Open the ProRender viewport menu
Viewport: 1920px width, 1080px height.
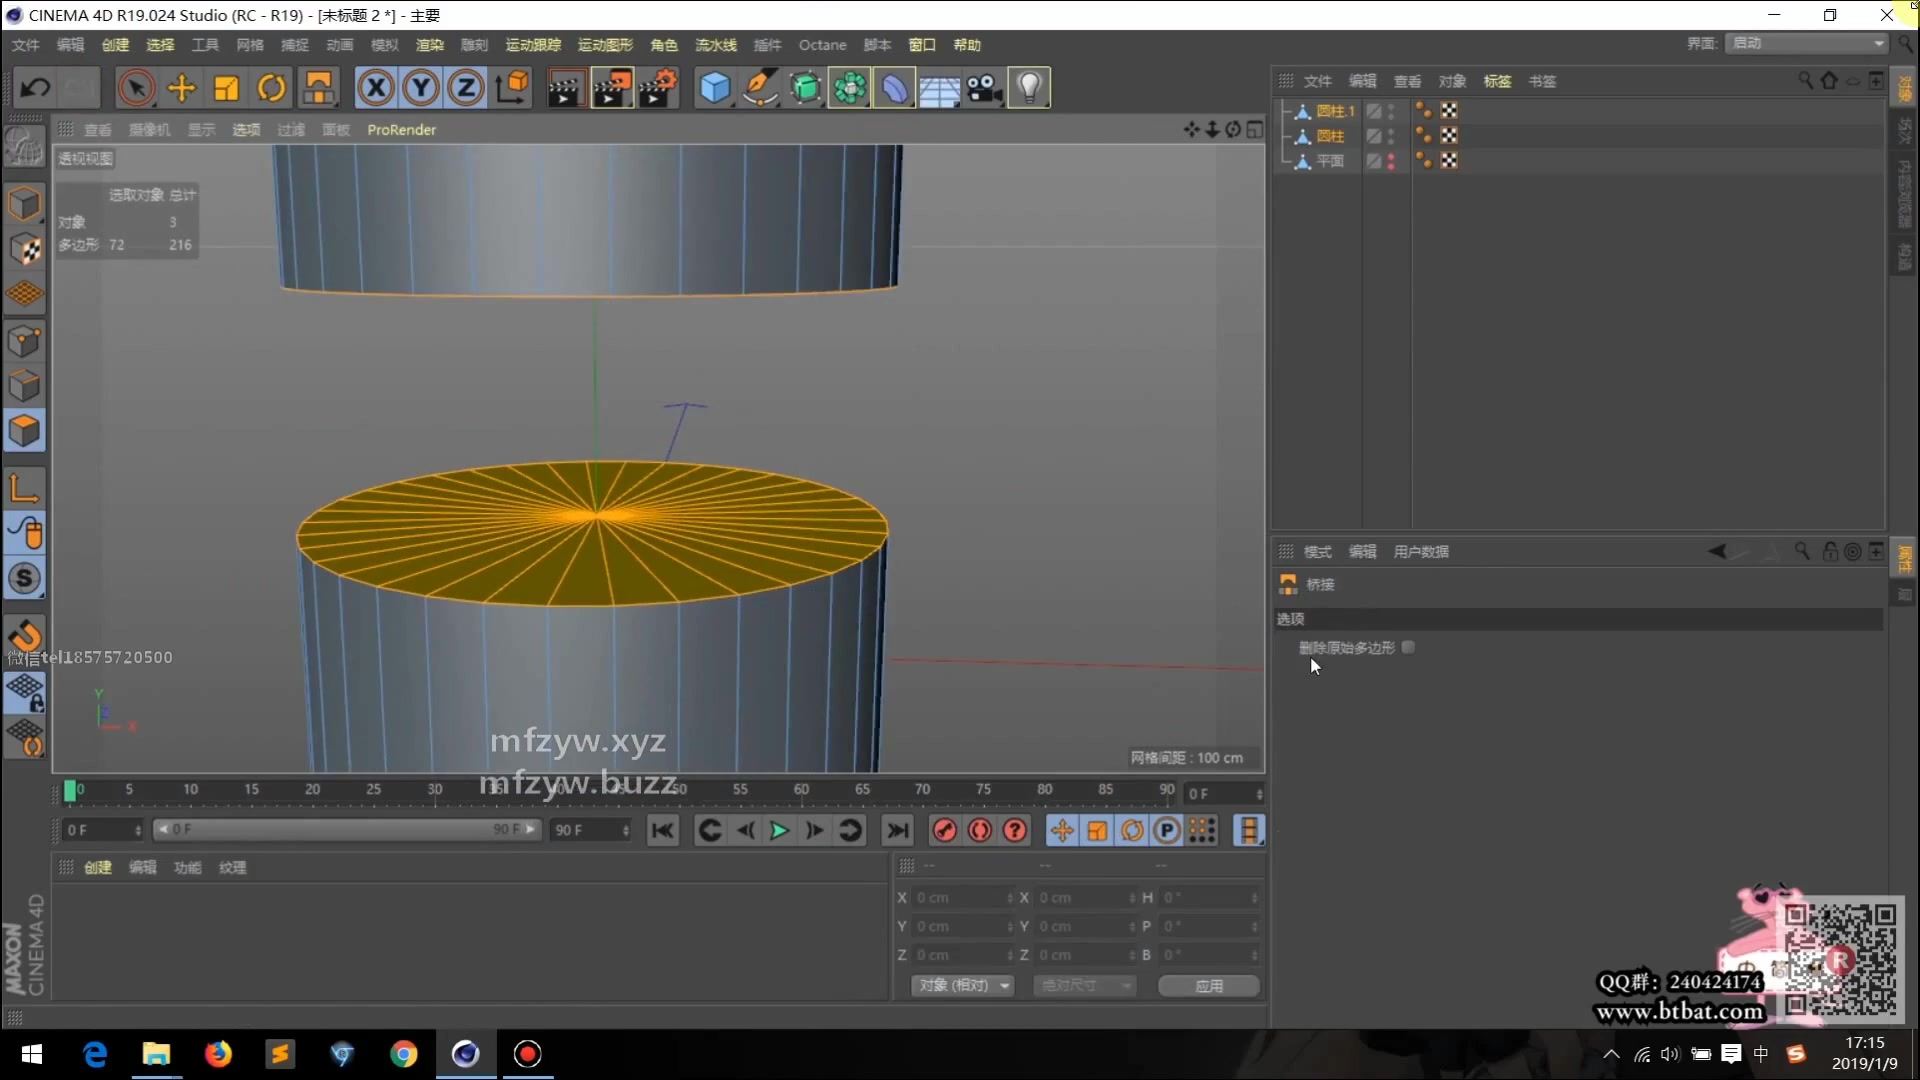click(x=401, y=130)
